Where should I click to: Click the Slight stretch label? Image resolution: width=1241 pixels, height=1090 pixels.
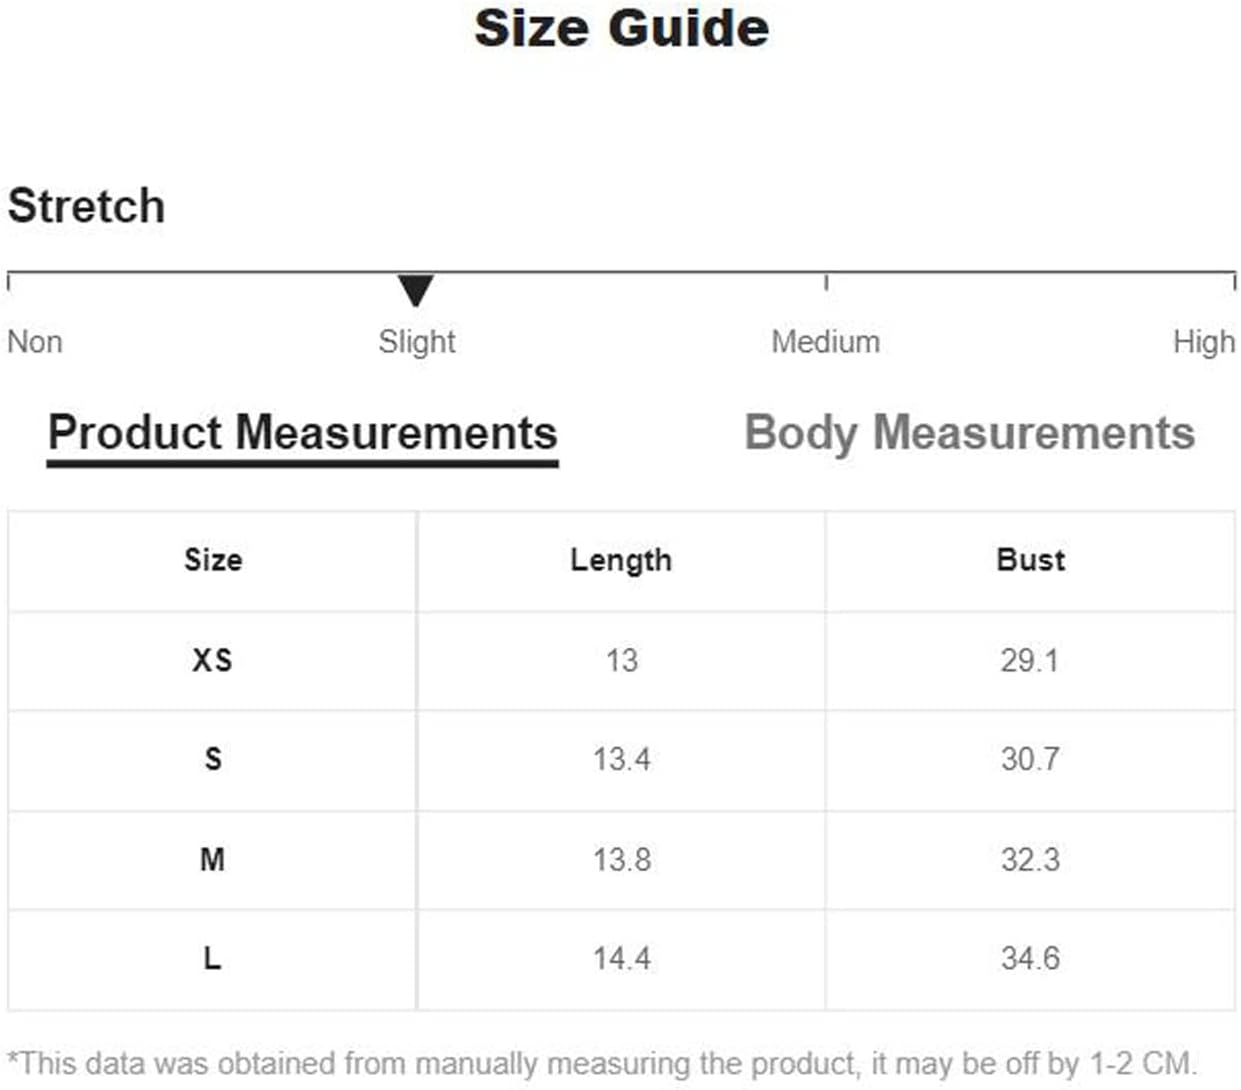point(416,342)
